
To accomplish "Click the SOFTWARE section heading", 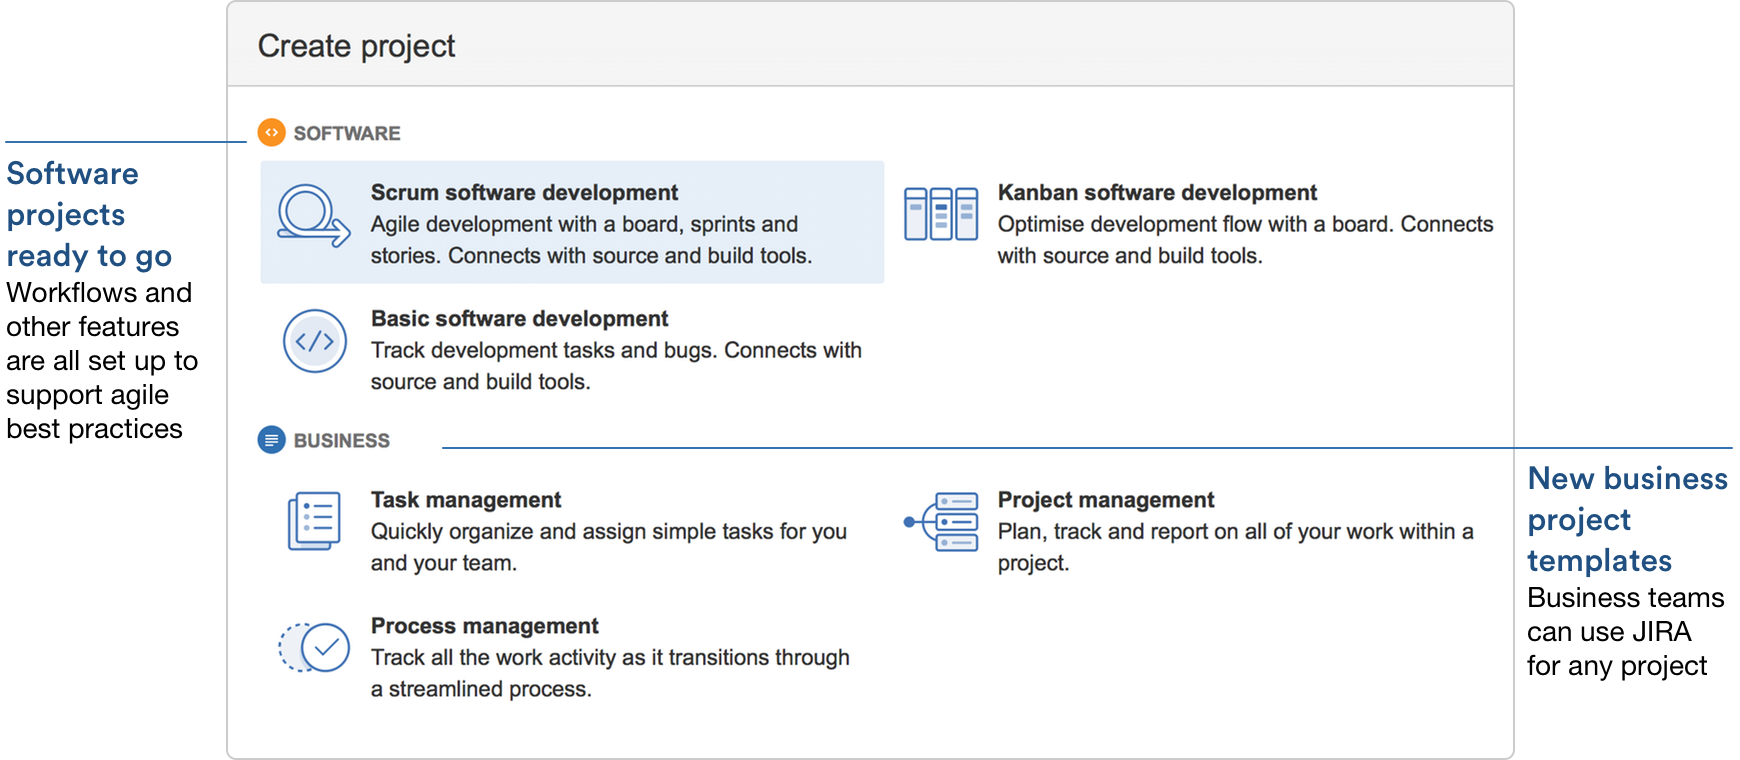I will (346, 134).
